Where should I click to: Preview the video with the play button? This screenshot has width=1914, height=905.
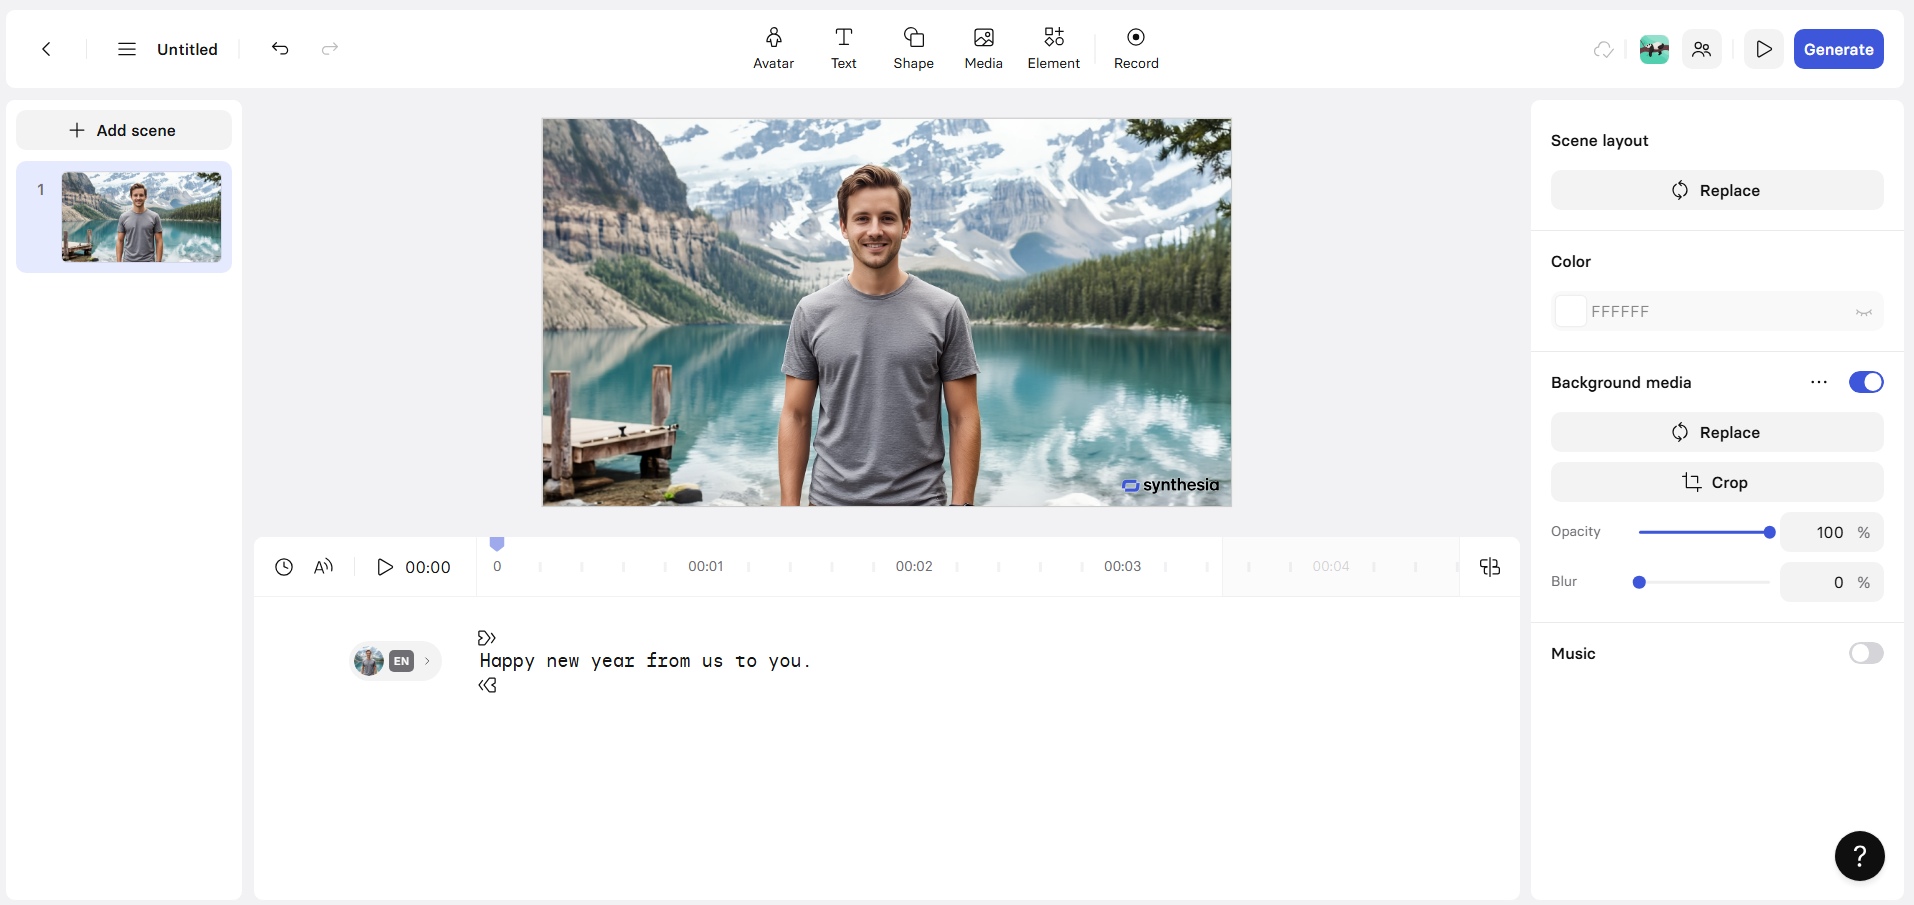point(1764,49)
